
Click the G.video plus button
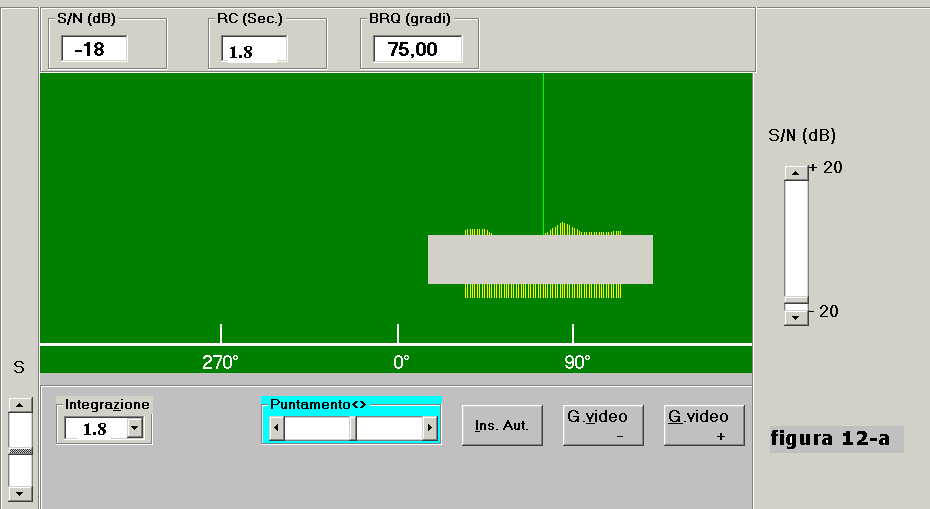(704, 425)
